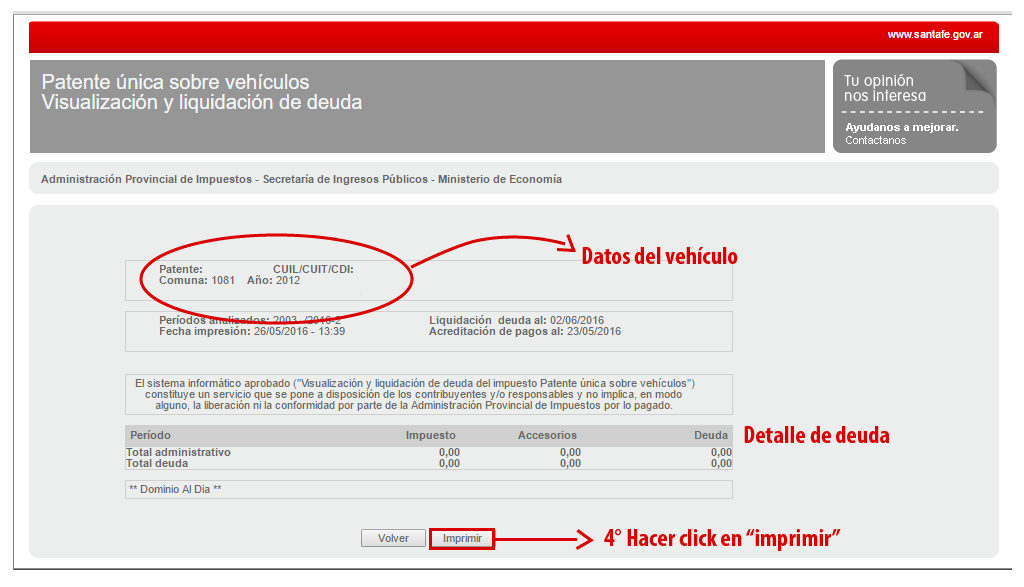Screen dimensions: 1024x587
Task: Click the Fecha impresión date value
Action: click(299, 331)
